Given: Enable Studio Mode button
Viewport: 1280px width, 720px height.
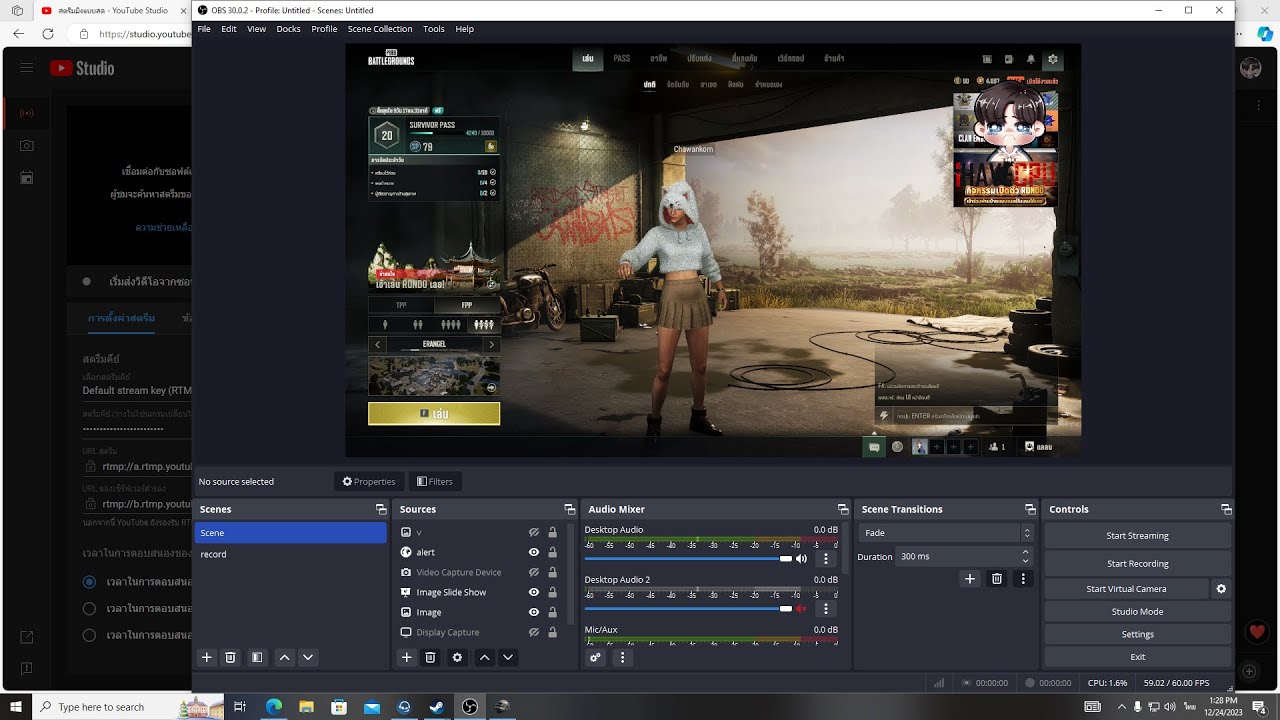Looking at the screenshot, I should (x=1137, y=612).
